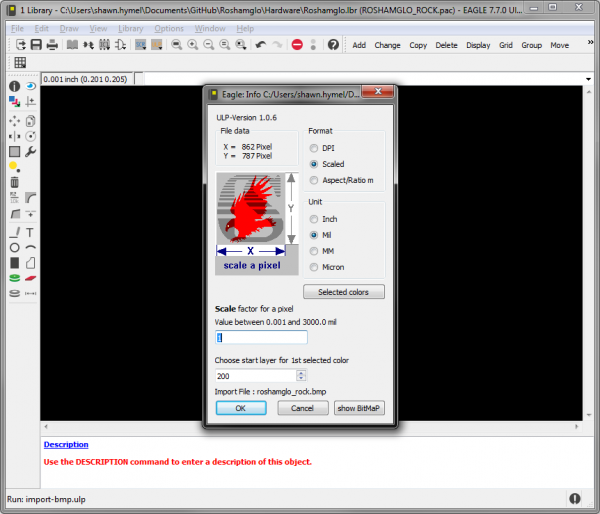Open the Help question mark icon
The width and height of the screenshot is (600, 514).
pyautogui.click(x=333, y=45)
